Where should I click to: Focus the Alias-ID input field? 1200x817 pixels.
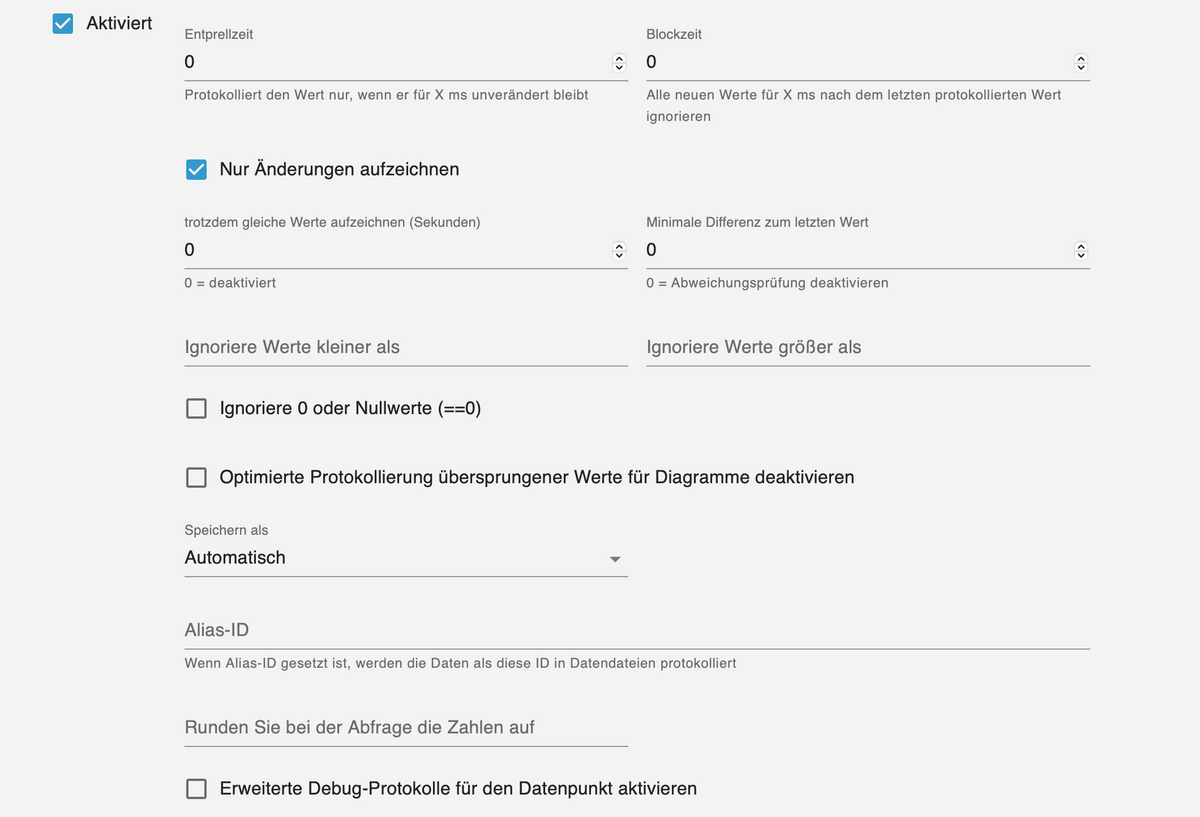point(636,630)
